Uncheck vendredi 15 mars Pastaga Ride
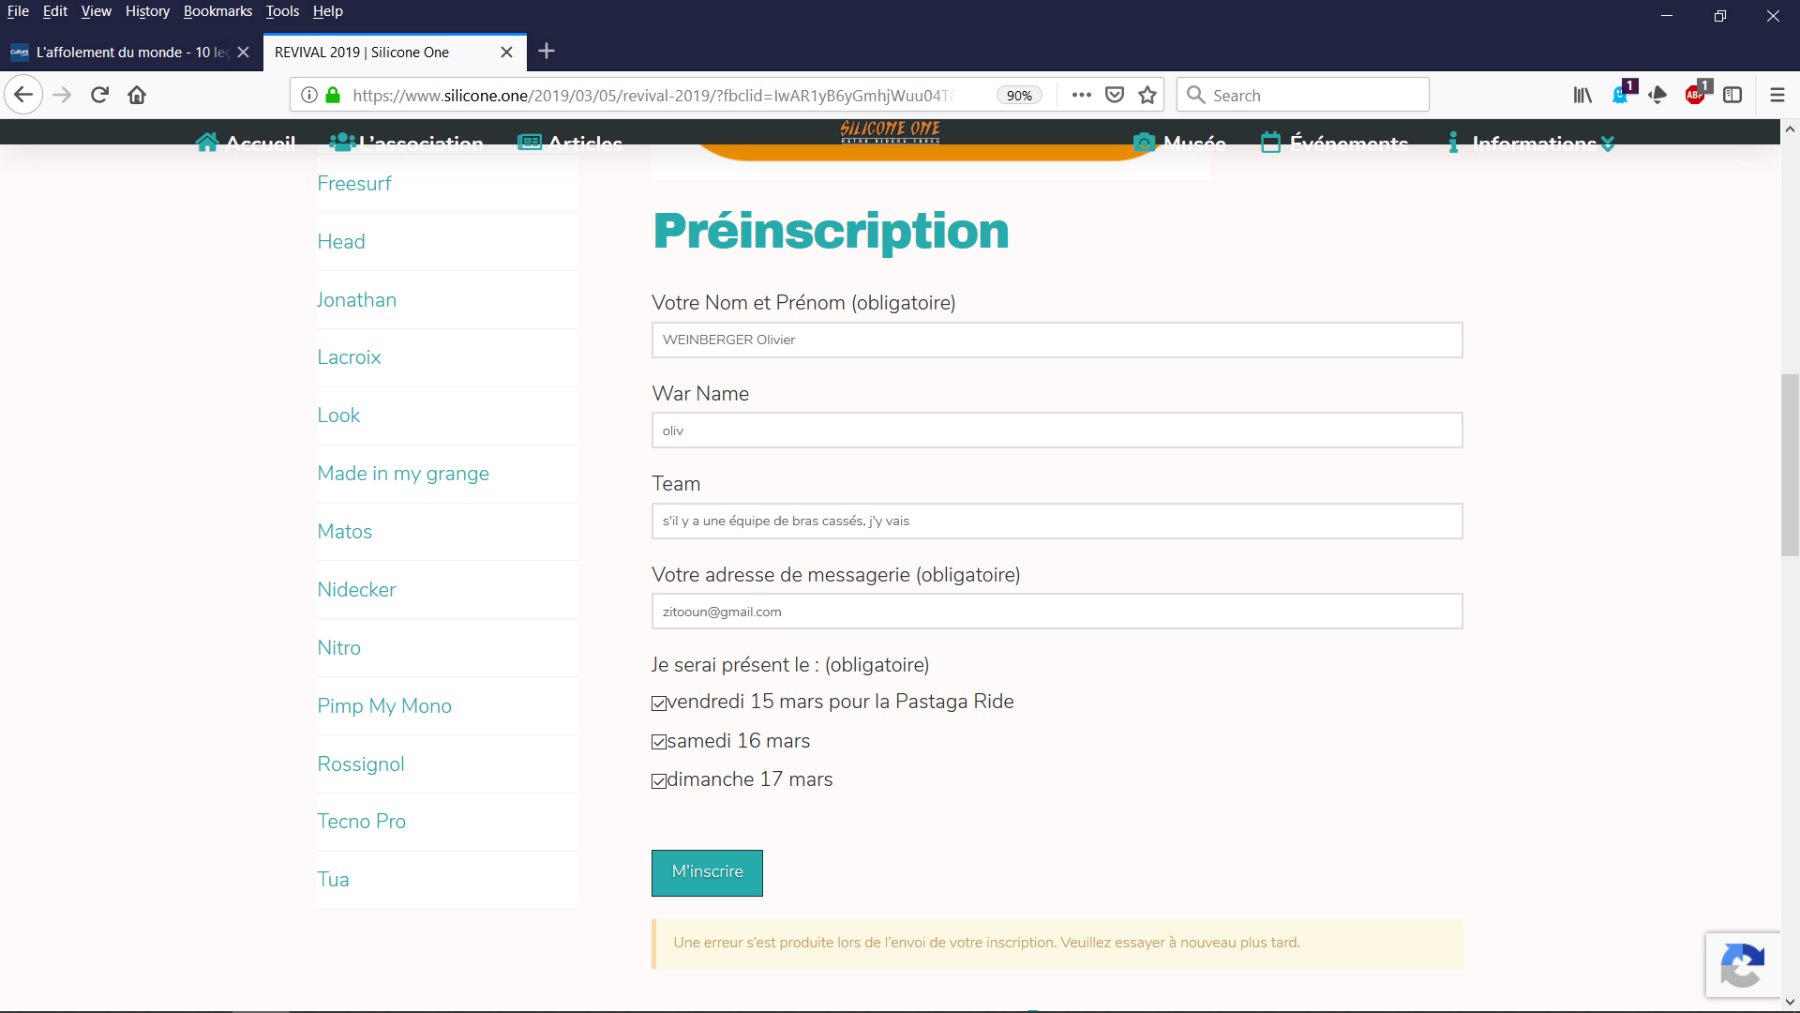1800x1013 pixels. coord(659,703)
